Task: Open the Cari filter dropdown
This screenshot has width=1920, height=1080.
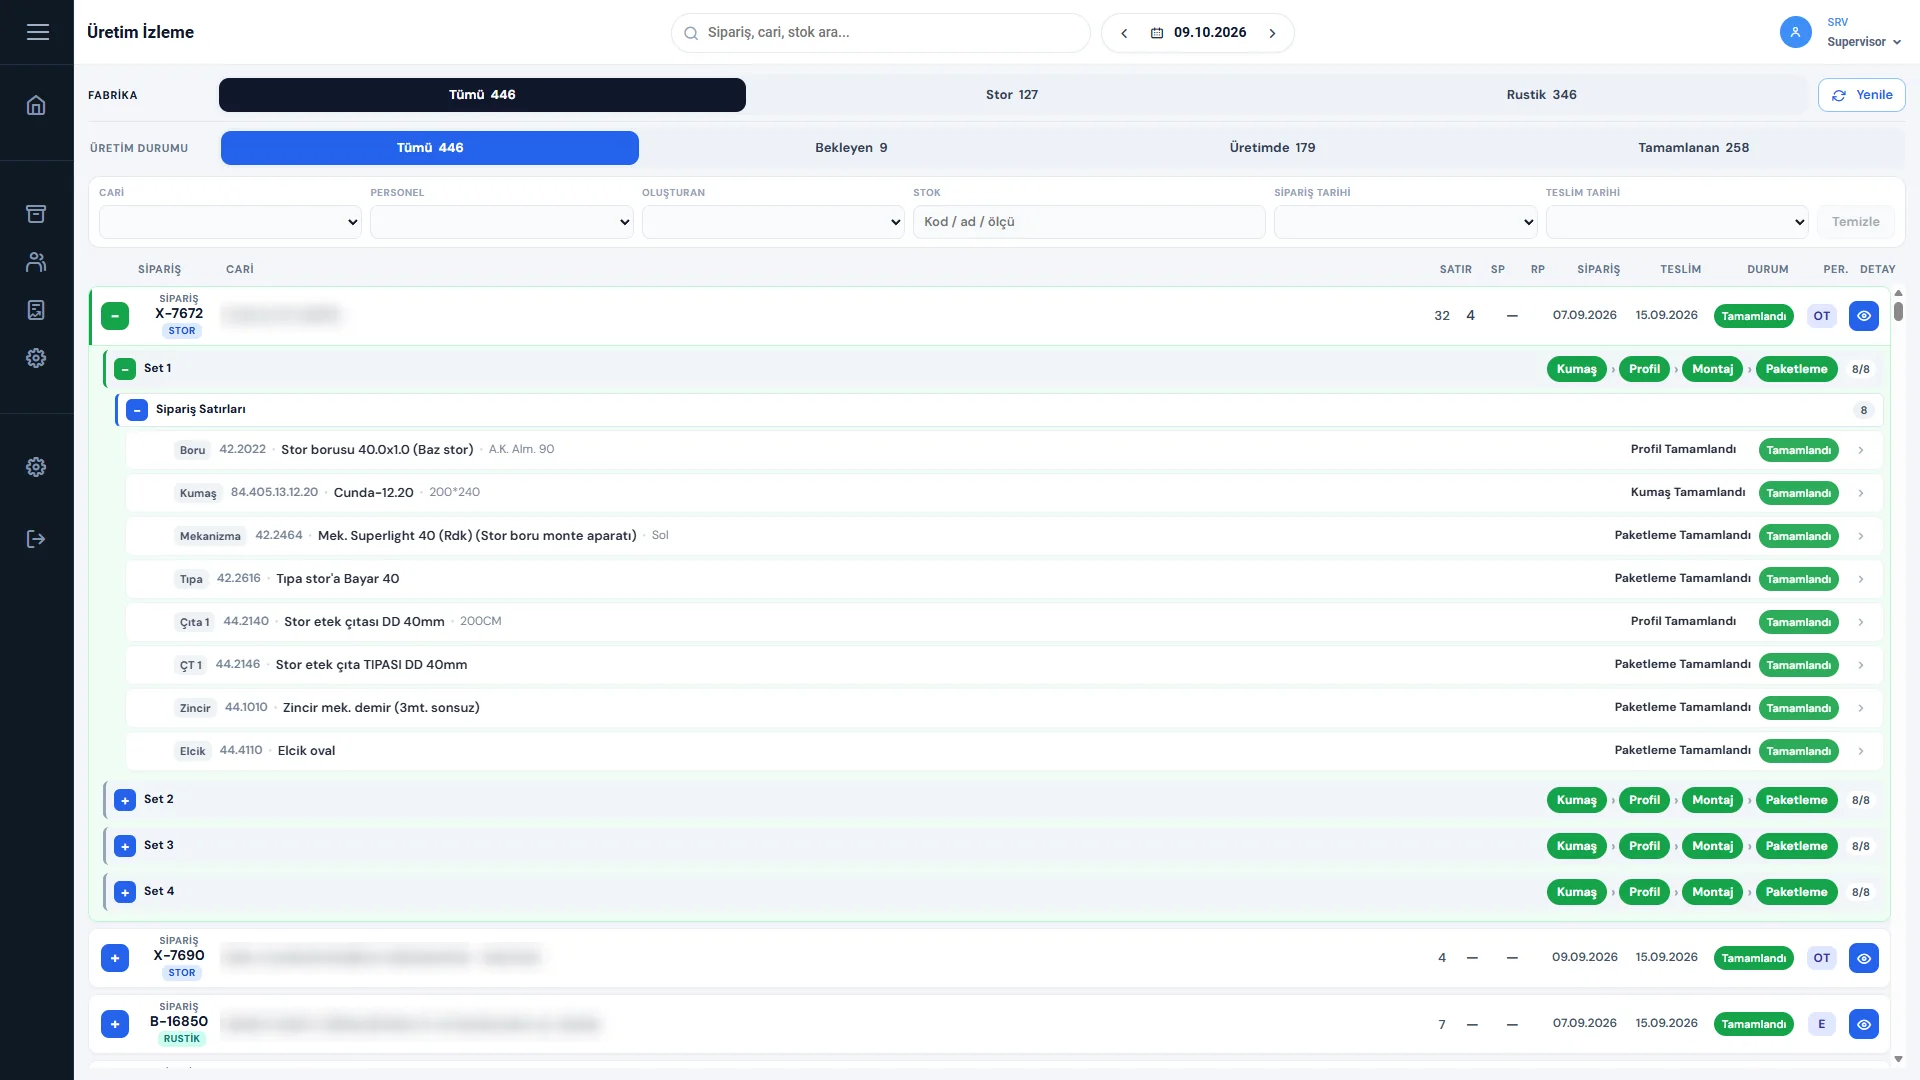Action: pyautogui.click(x=230, y=222)
